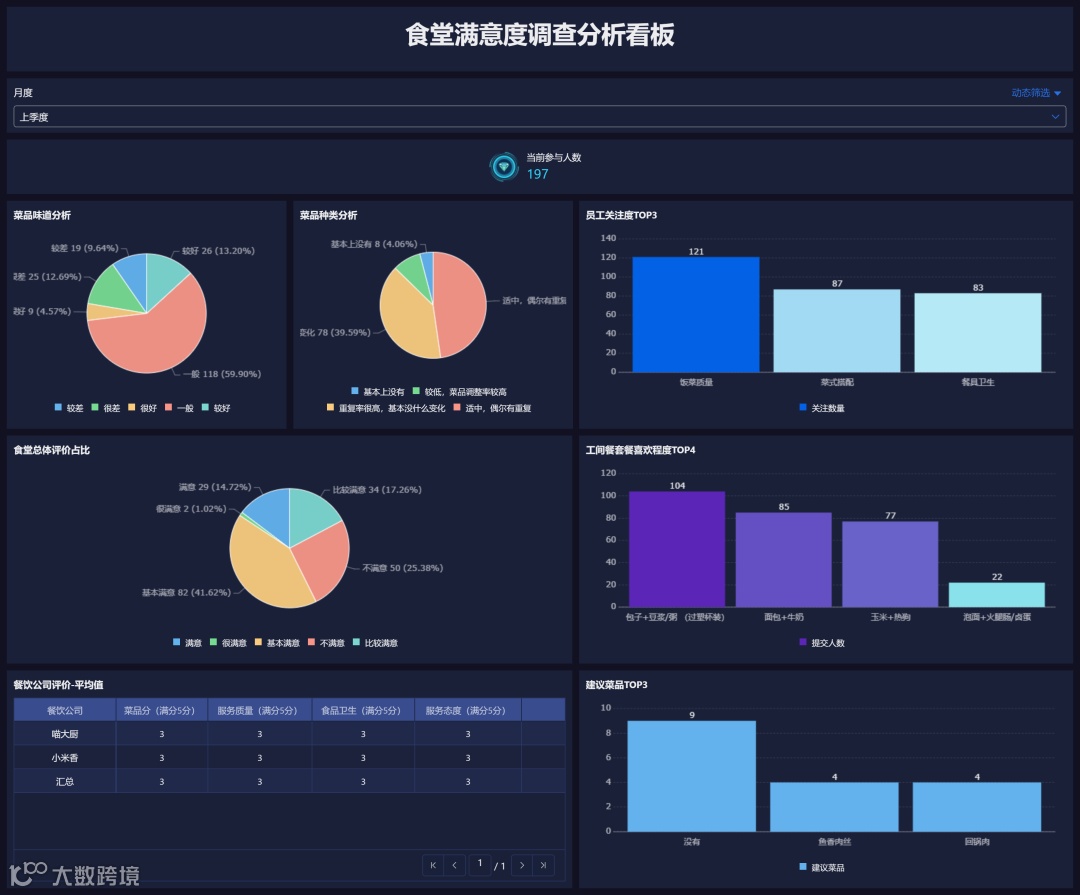Click 适中,偶尔有重复 slice in variety pie
Image resolution: width=1080 pixels, height=895 pixels.
click(x=460, y=307)
